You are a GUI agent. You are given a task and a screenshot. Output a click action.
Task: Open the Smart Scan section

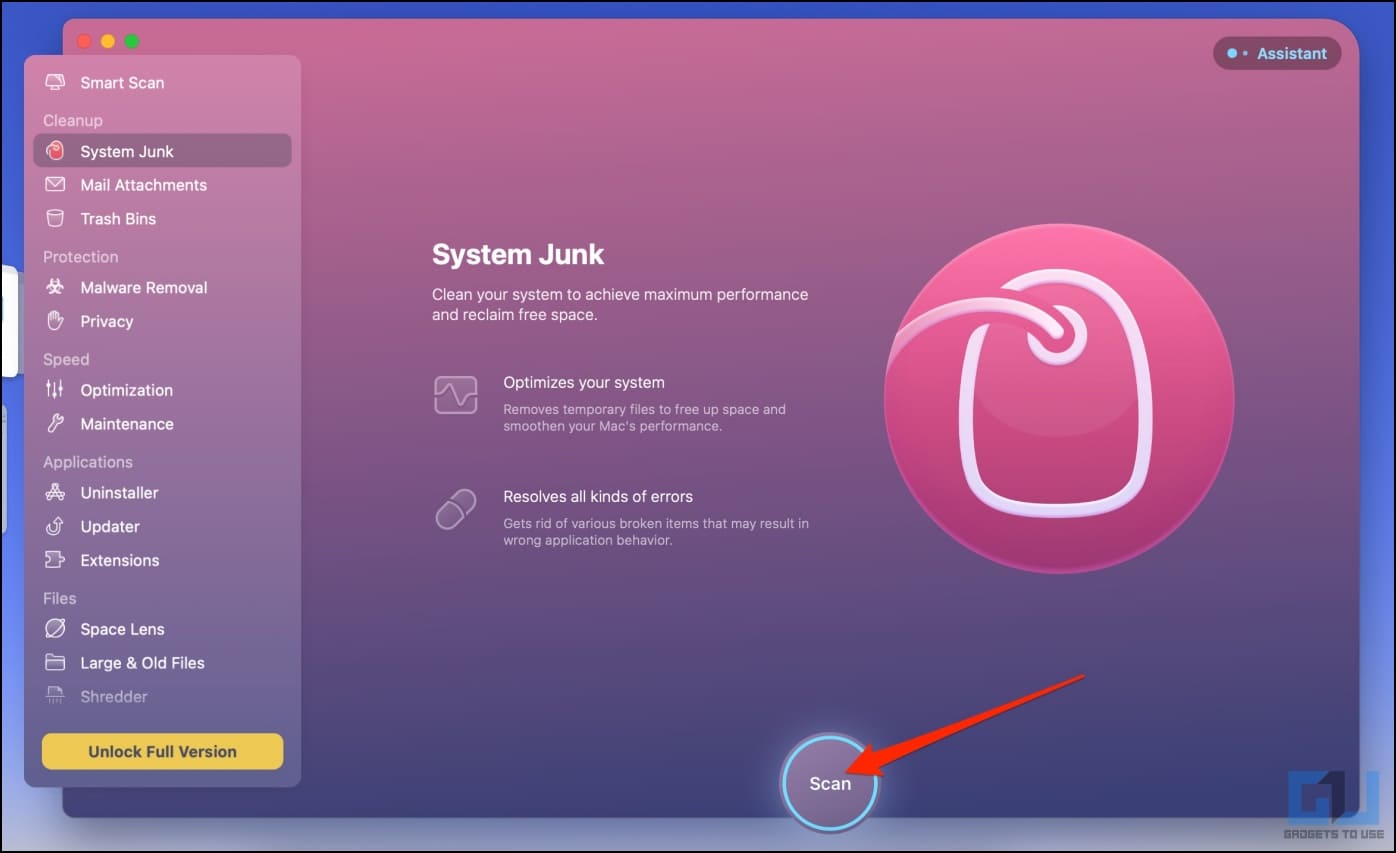click(122, 83)
